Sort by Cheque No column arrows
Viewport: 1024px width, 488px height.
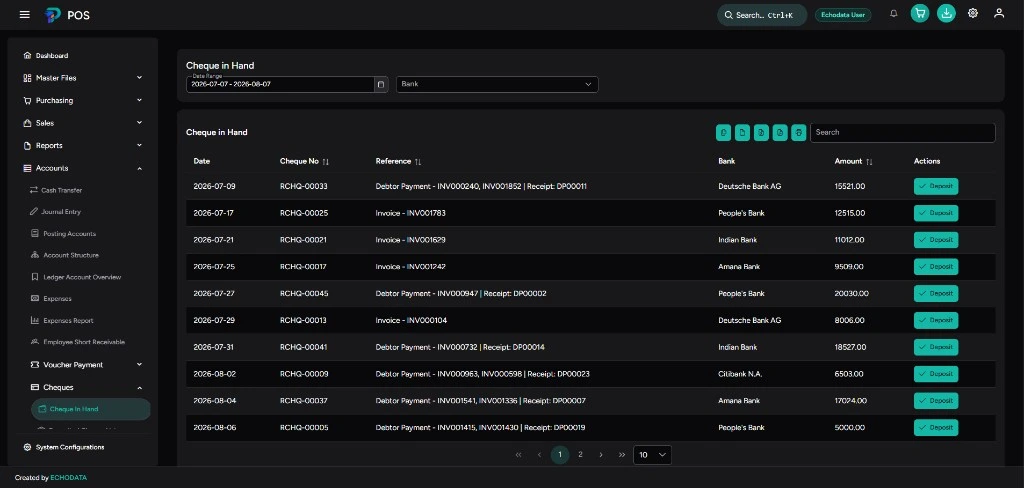click(326, 161)
